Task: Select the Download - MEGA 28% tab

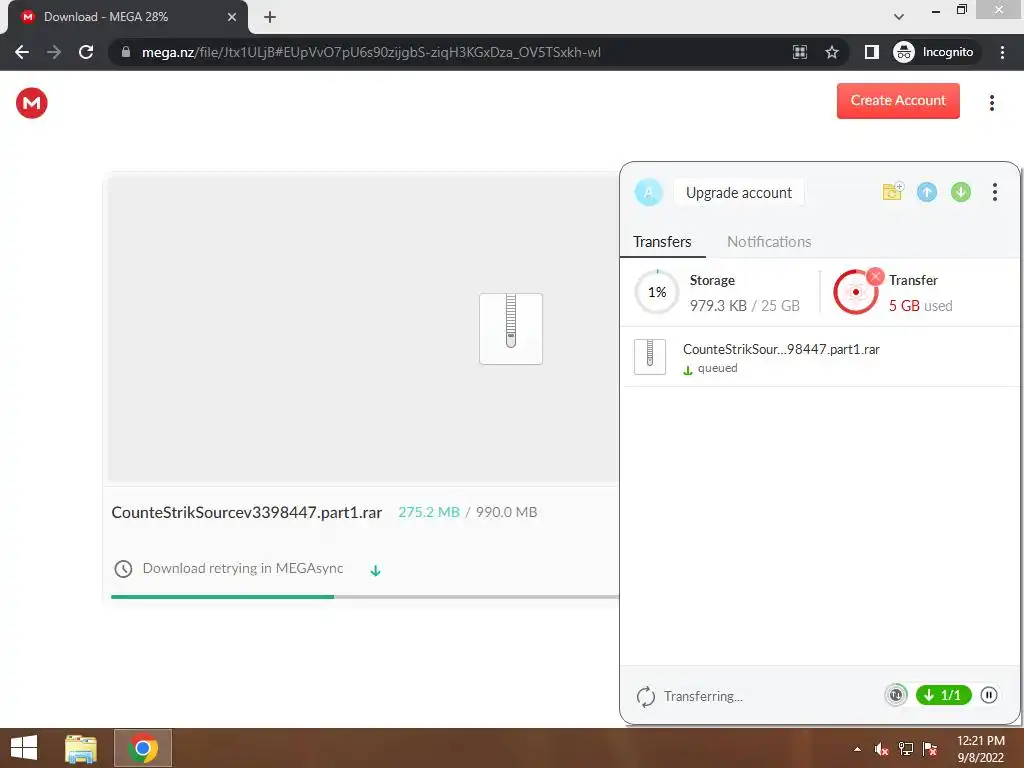Action: tap(128, 17)
